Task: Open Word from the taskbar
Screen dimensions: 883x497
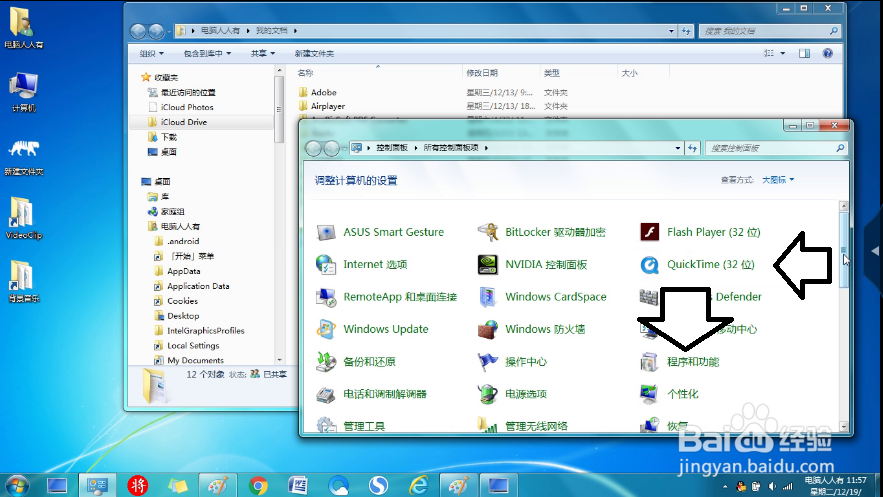Action: 297,485
